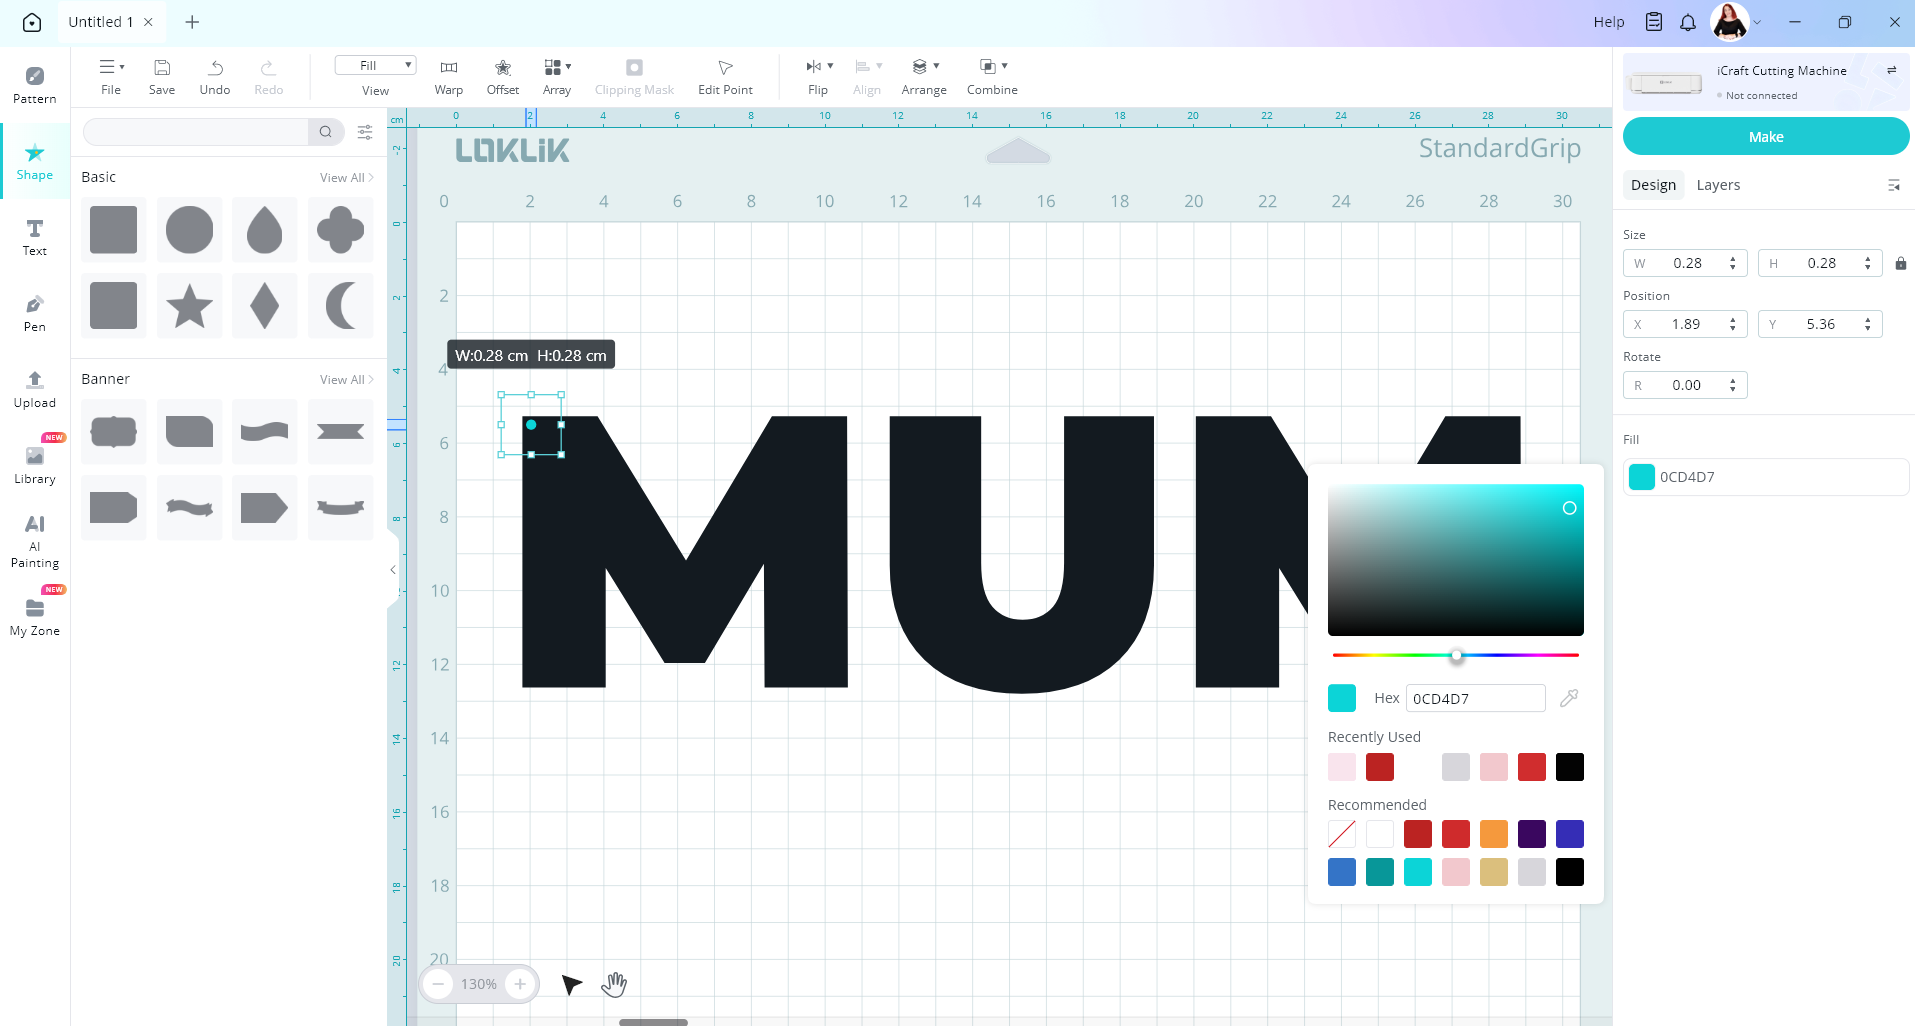The width and height of the screenshot is (1915, 1026).
Task: Select the Pen tool in sidebar
Action: (35, 312)
